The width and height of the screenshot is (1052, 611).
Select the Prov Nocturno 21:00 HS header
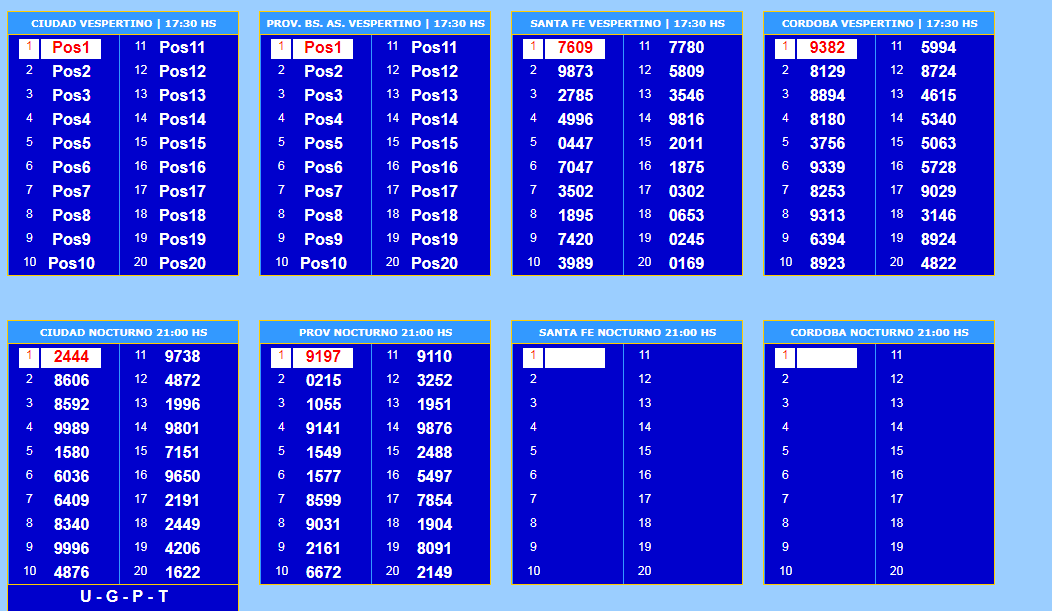point(375,332)
